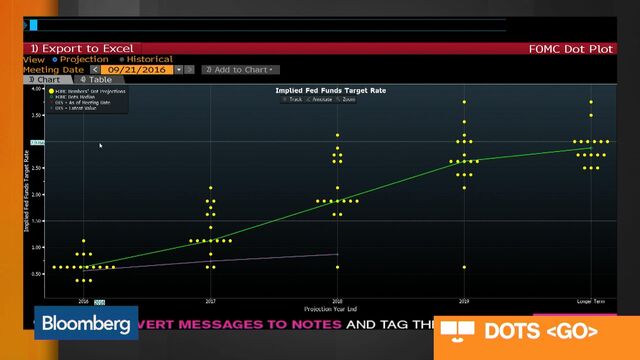Click Export to Excel button
640x360 pixels.
pos(82,49)
